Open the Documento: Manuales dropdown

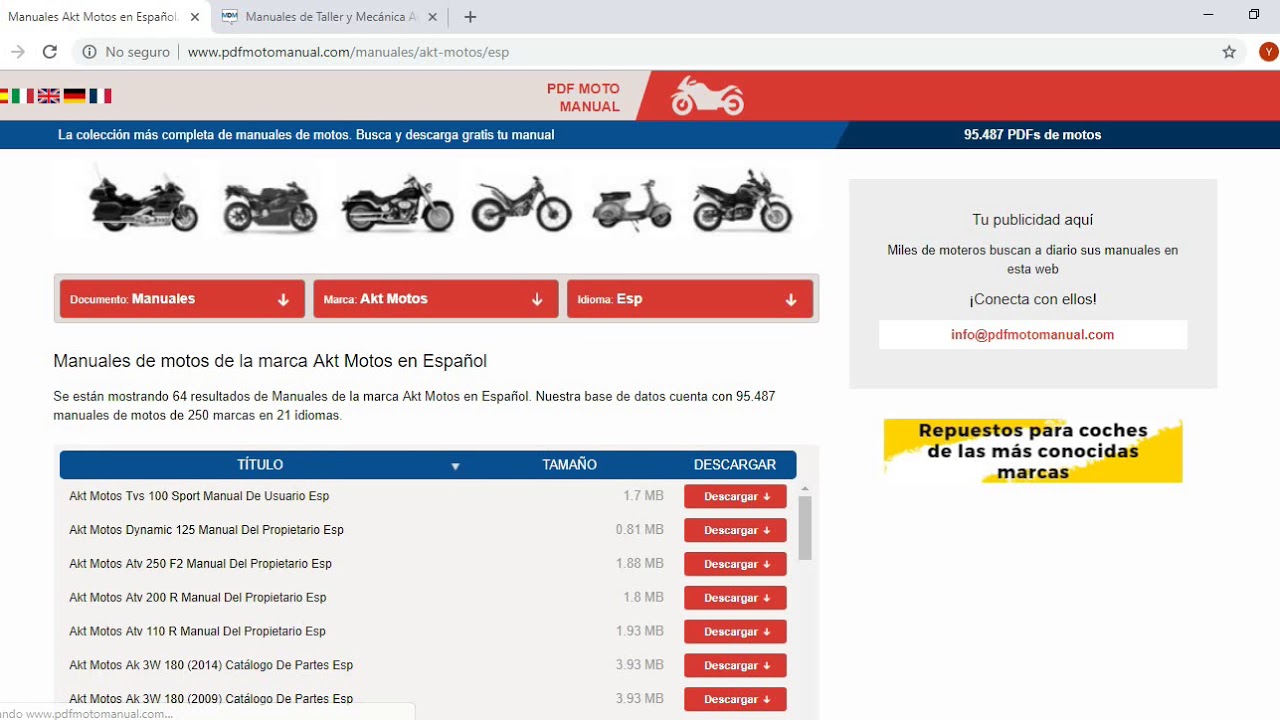pyautogui.click(x=182, y=299)
